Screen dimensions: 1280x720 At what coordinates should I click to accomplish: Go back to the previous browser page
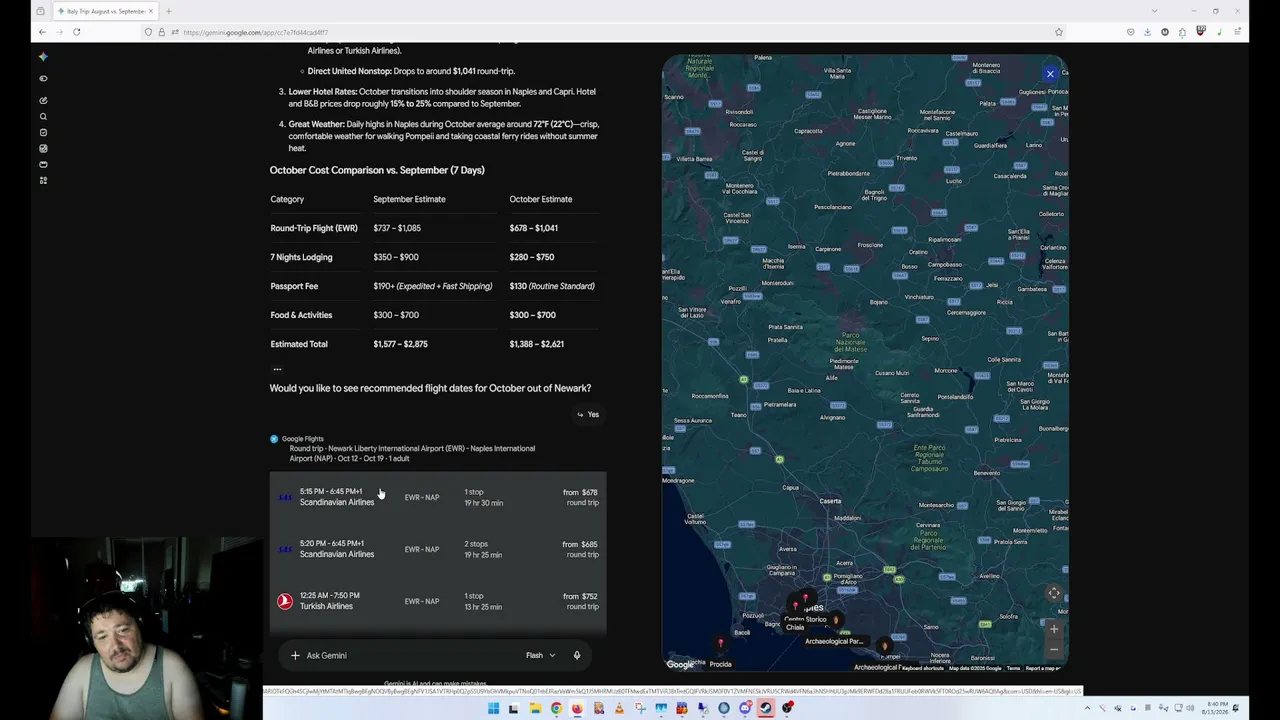point(42,32)
